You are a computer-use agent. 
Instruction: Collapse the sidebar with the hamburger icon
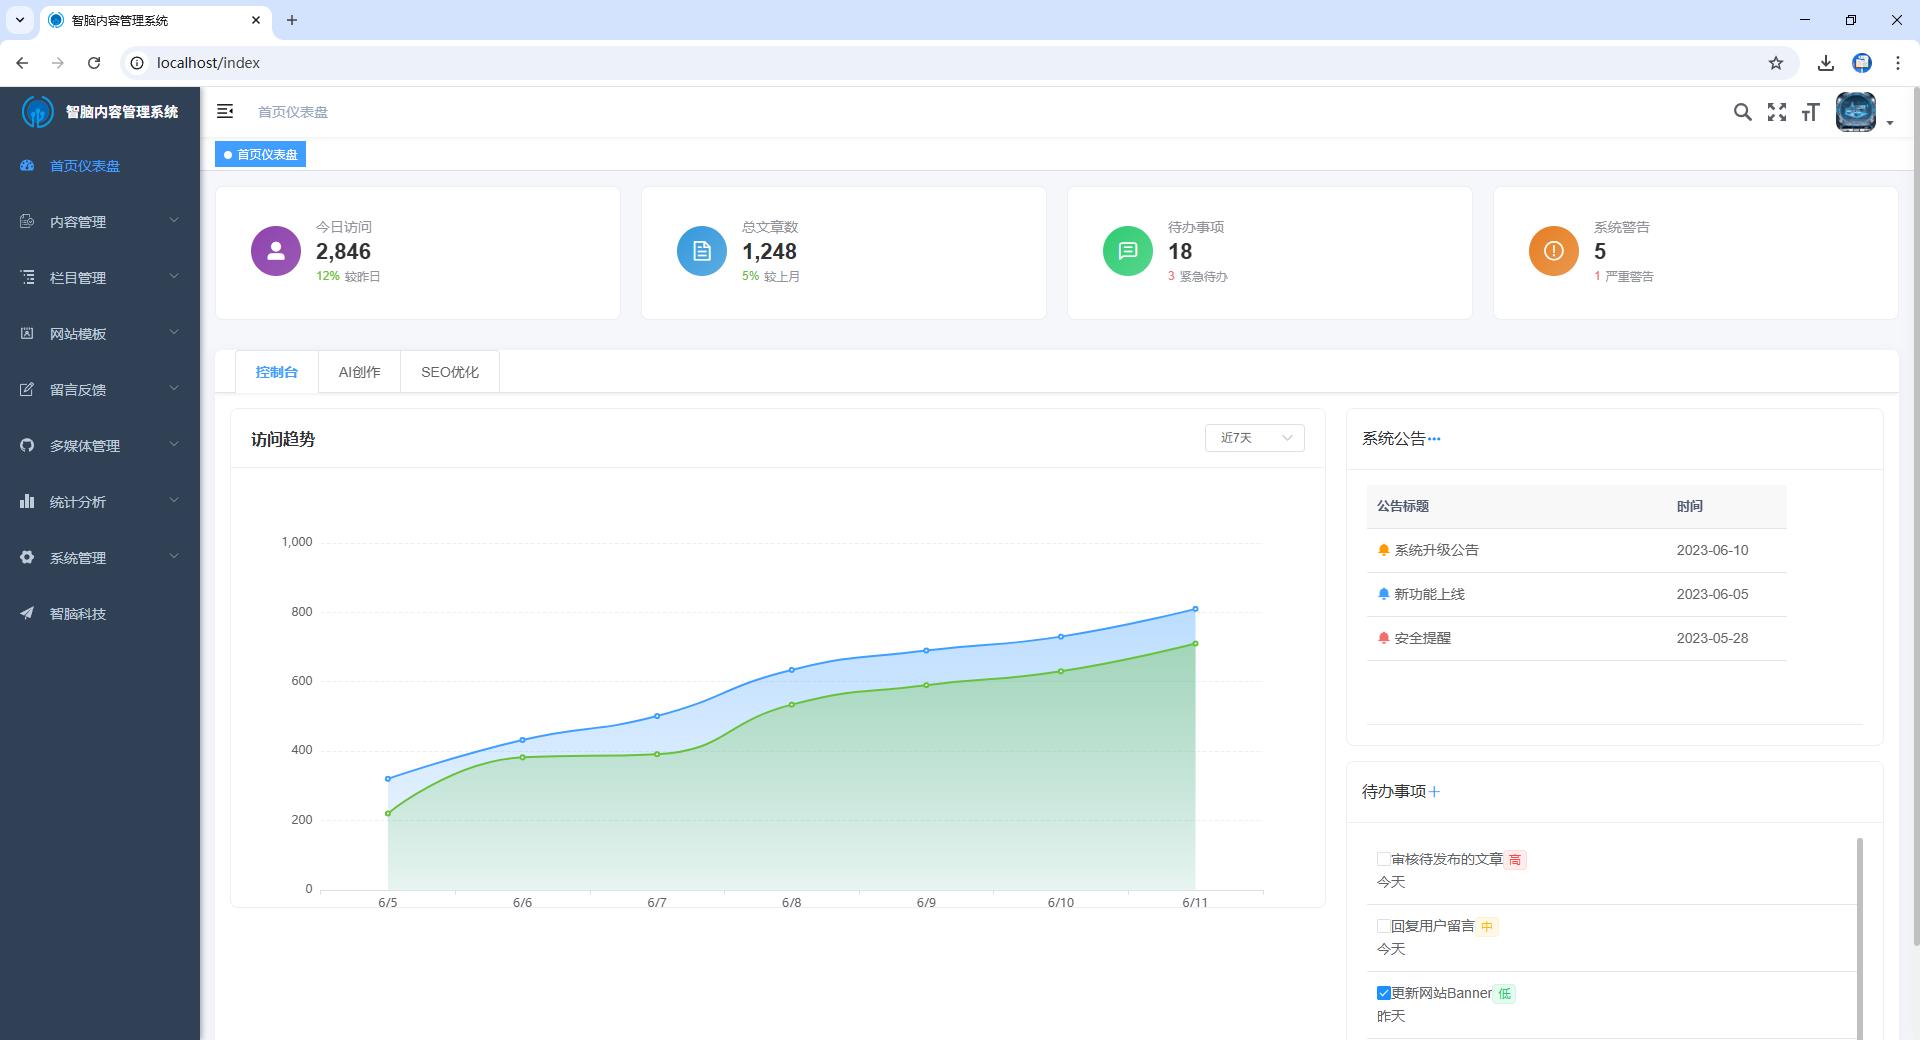pyautogui.click(x=225, y=111)
